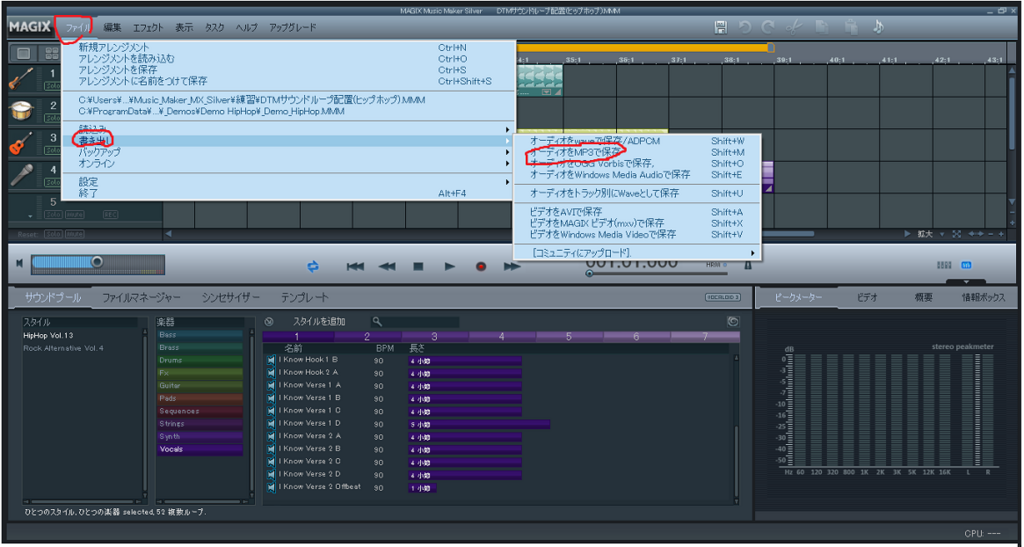Expand the 読込み submenu arrow
The height and width of the screenshot is (547, 1024).
pos(507,129)
